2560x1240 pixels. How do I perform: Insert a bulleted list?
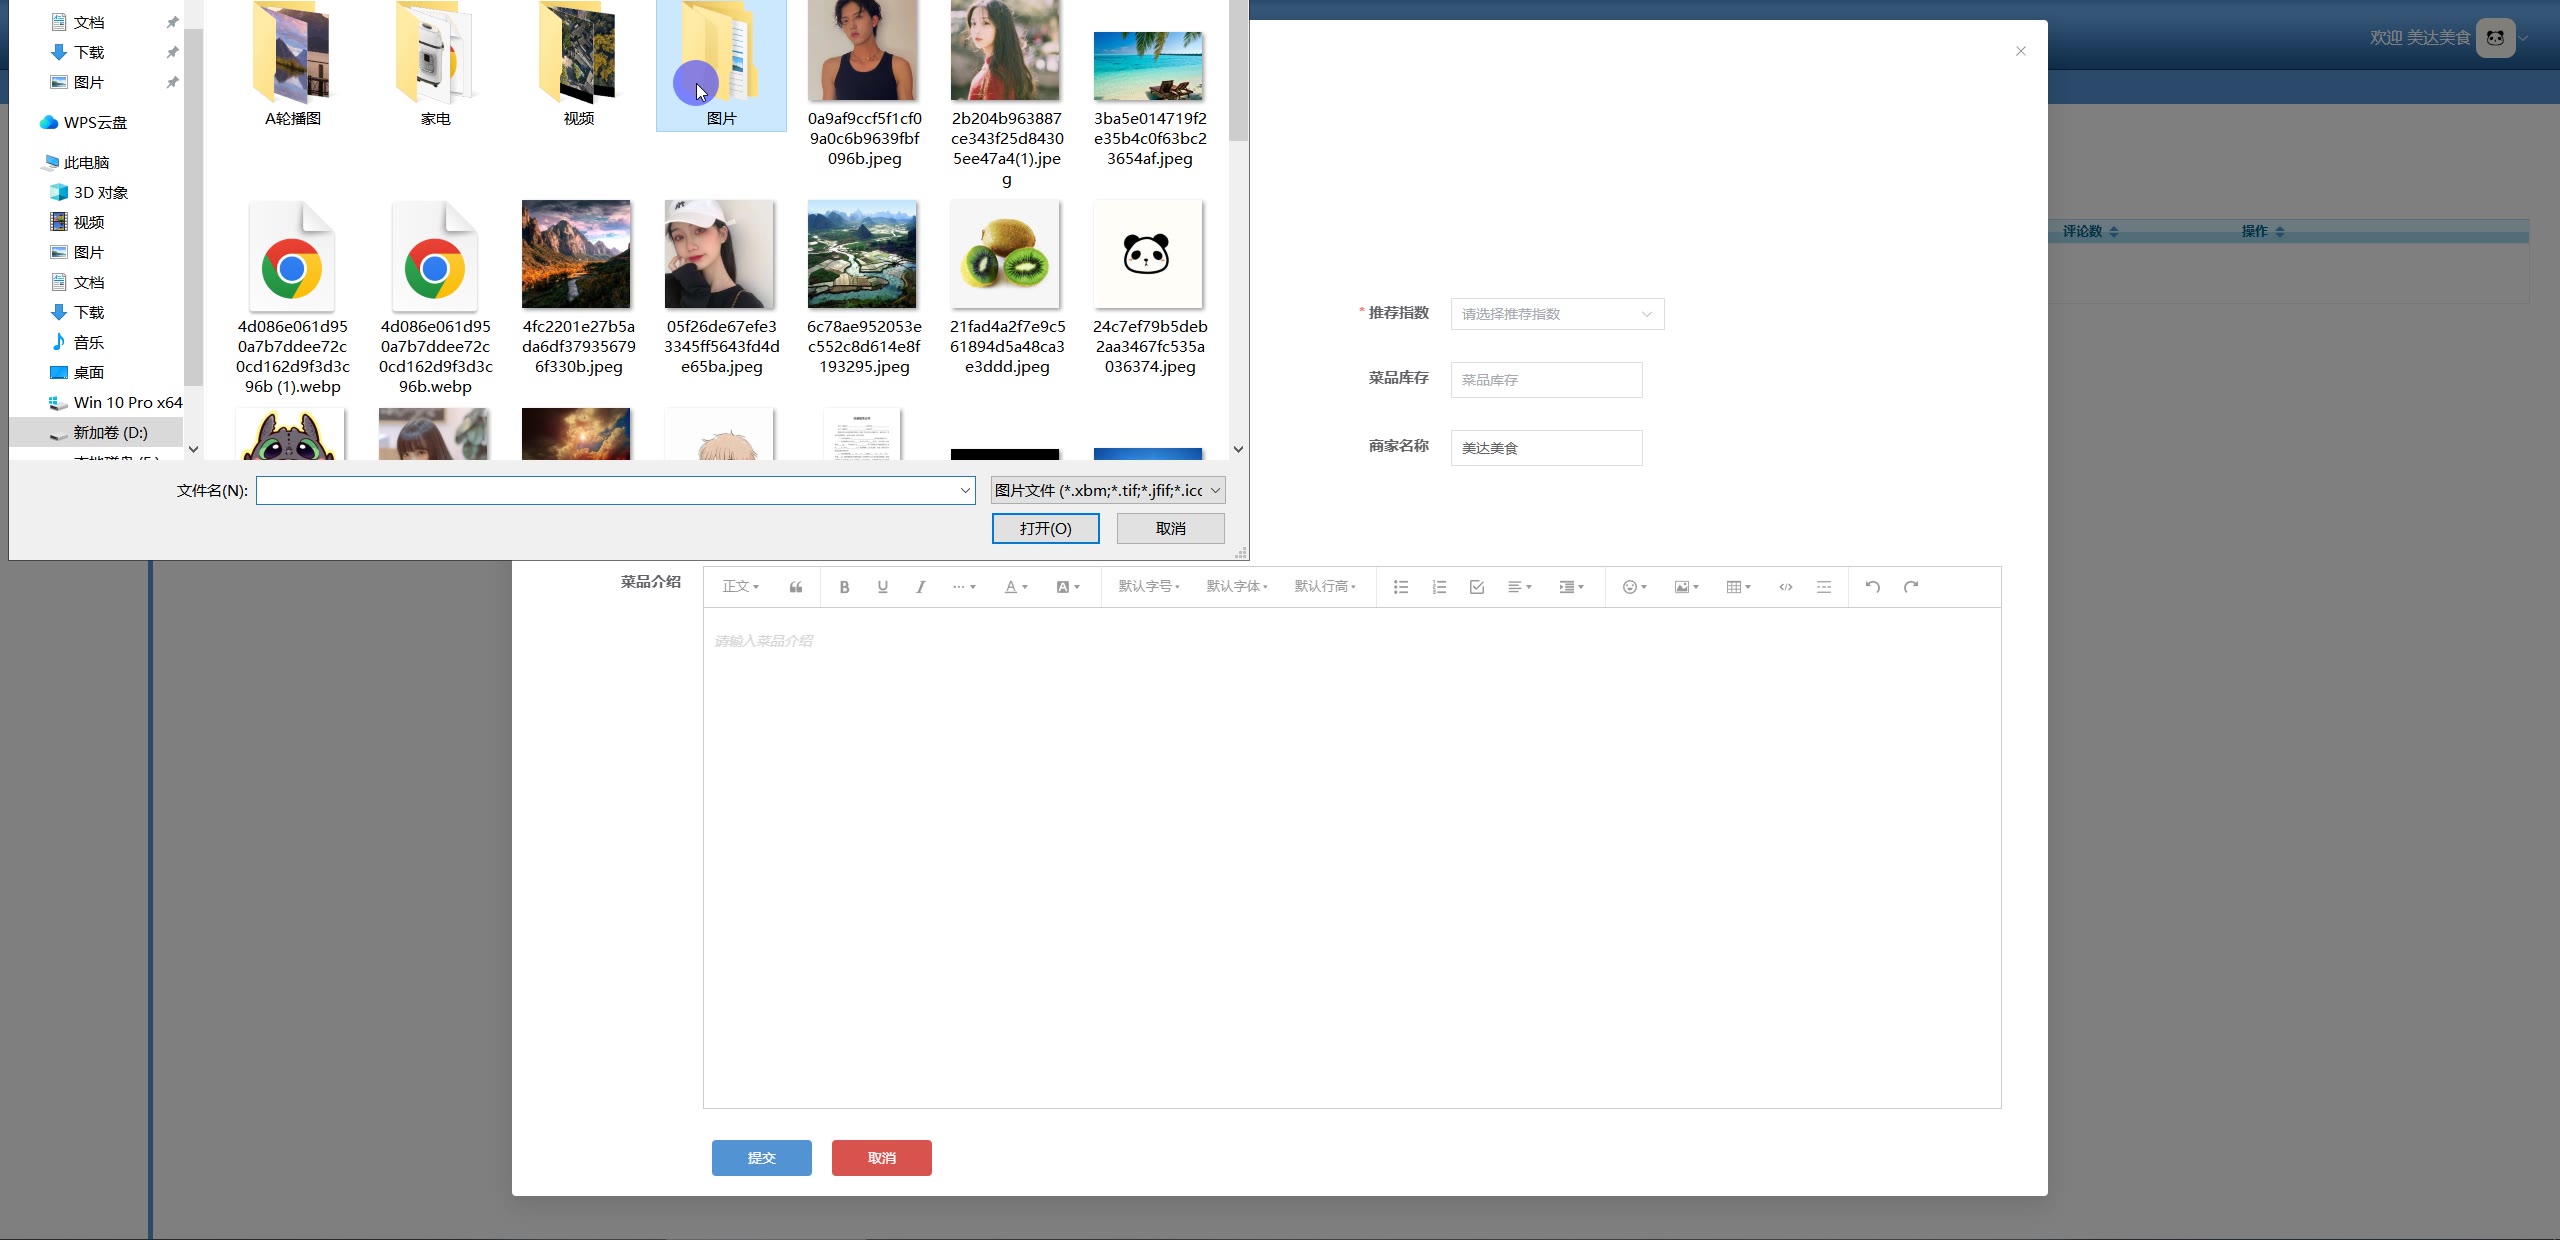click(1401, 587)
